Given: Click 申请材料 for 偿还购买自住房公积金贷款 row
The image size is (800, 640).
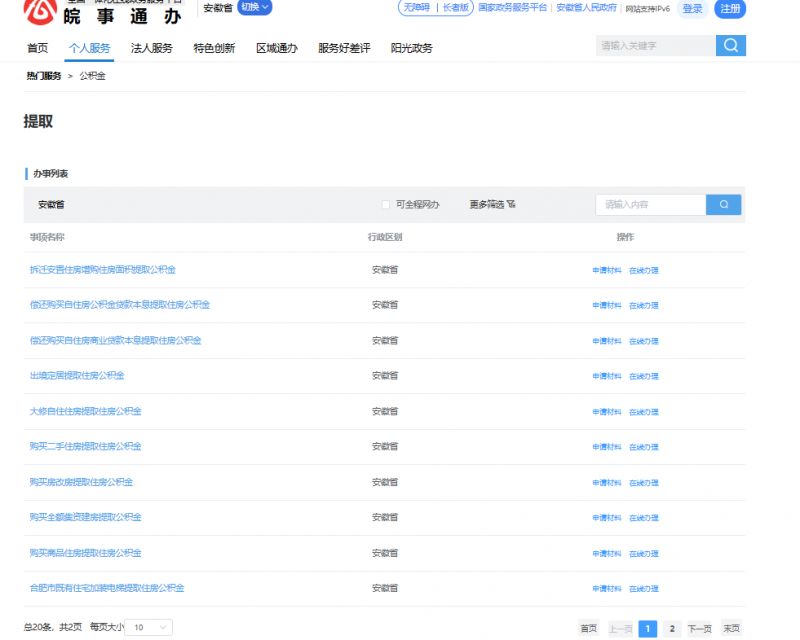Looking at the screenshot, I should click(607, 305).
